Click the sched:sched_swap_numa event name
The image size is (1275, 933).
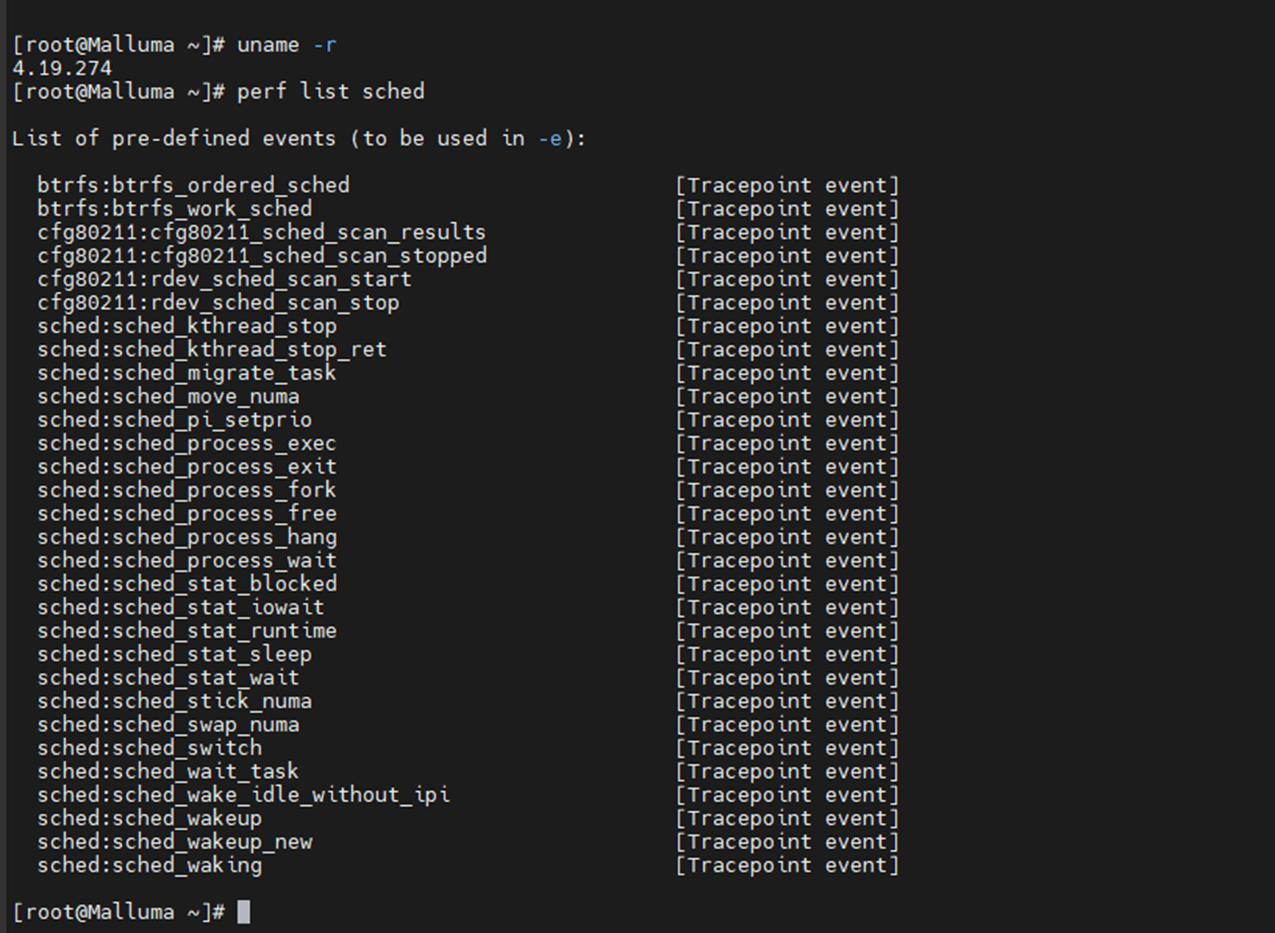[169, 725]
